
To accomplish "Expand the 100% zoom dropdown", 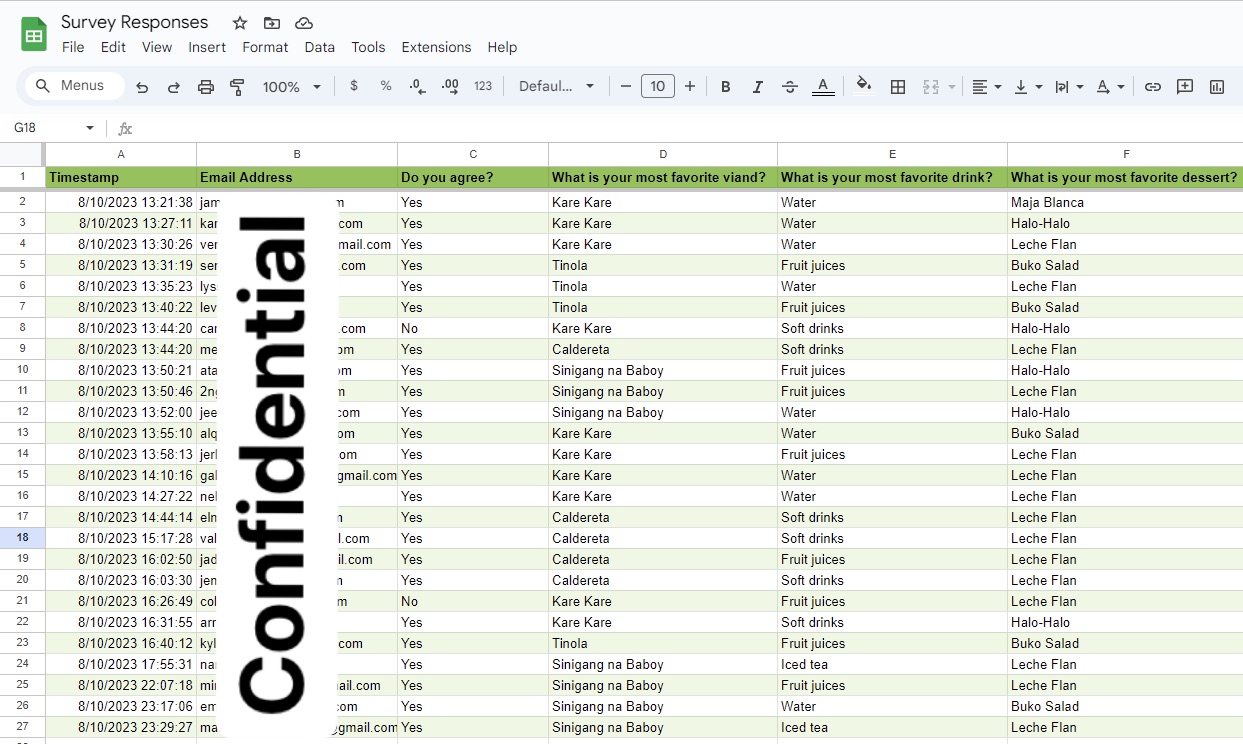I will (x=292, y=87).
